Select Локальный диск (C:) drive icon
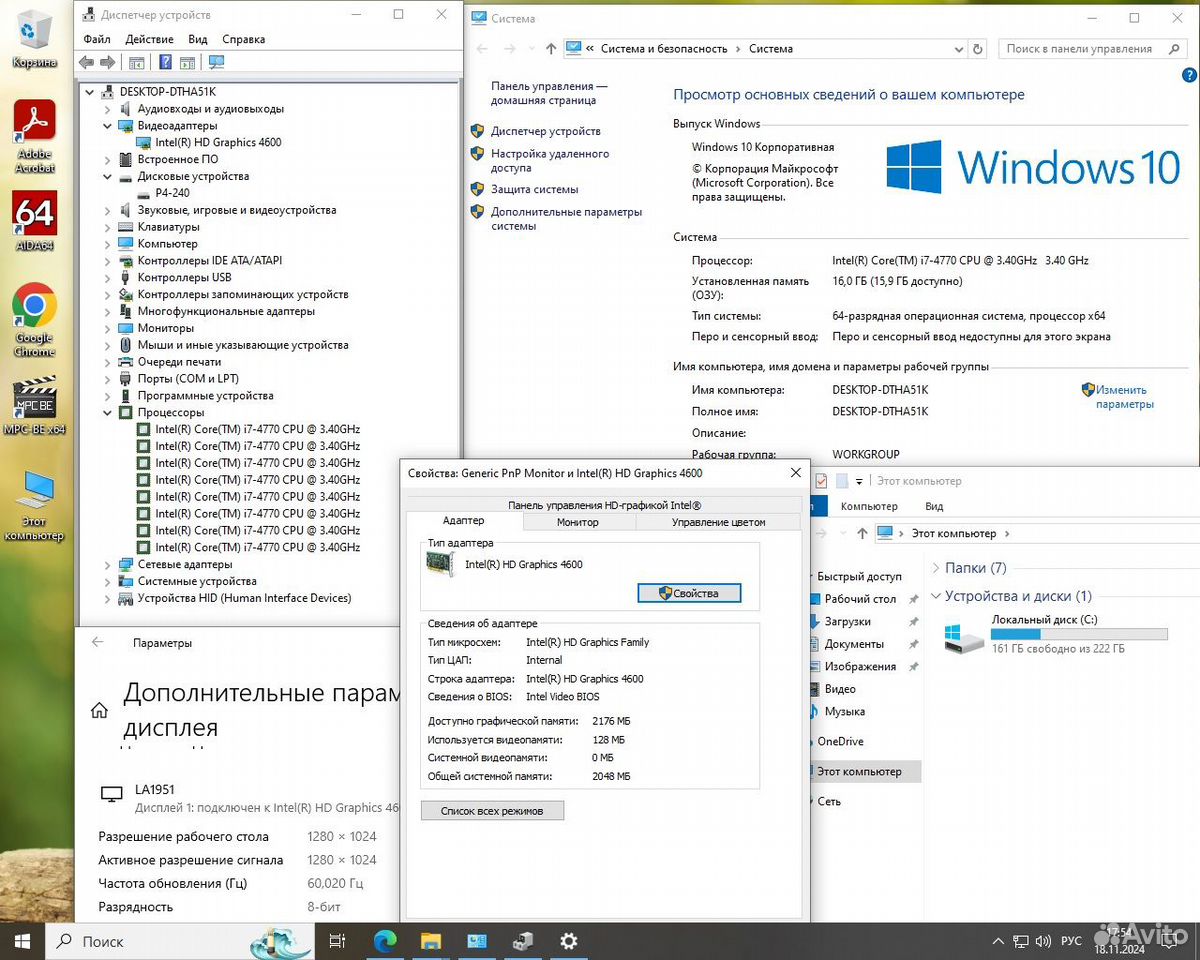 click(x=964, y=637)
